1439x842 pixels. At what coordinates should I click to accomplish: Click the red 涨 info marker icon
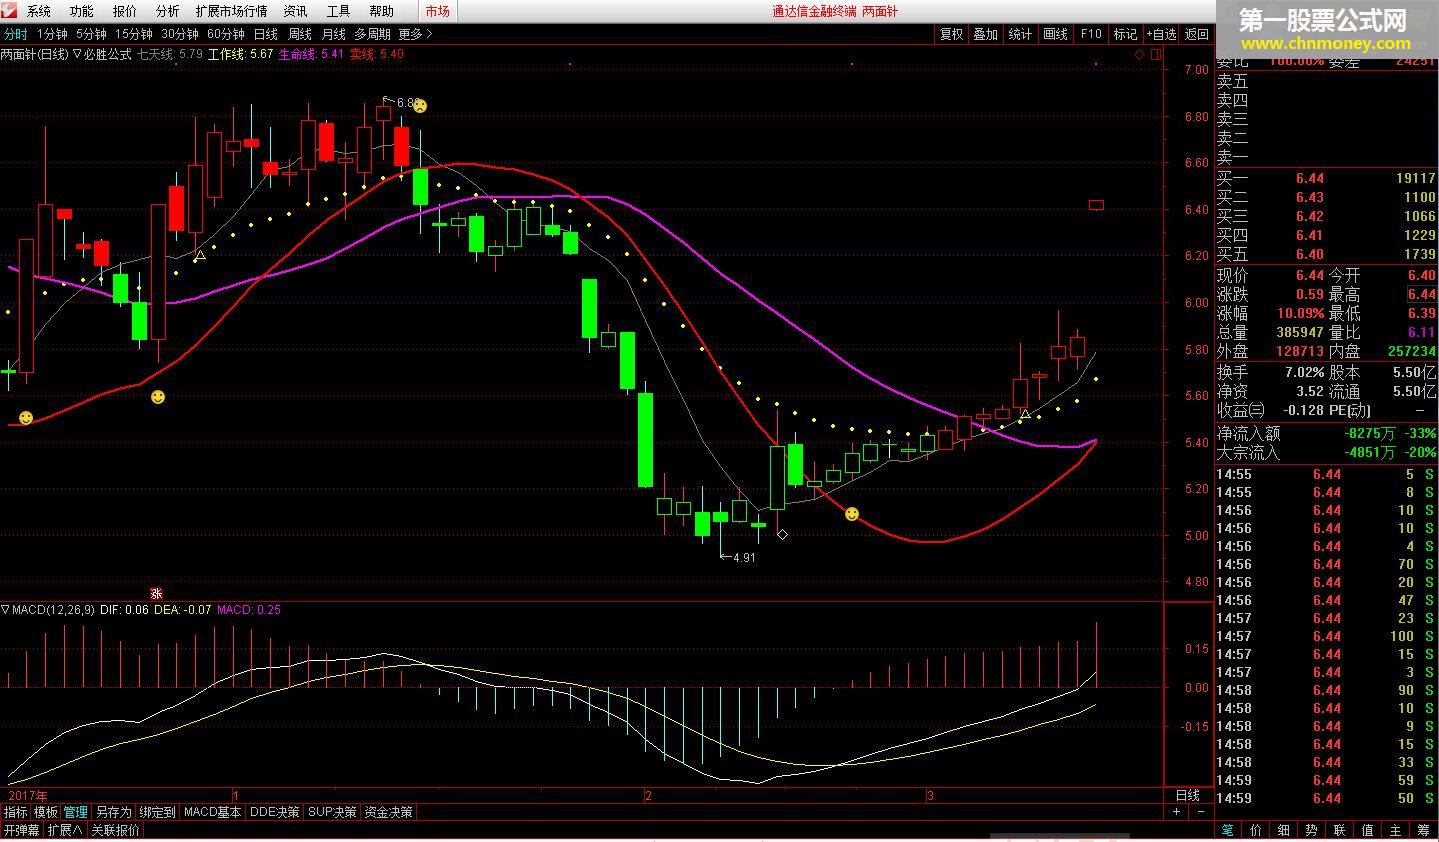pos(156,594)
